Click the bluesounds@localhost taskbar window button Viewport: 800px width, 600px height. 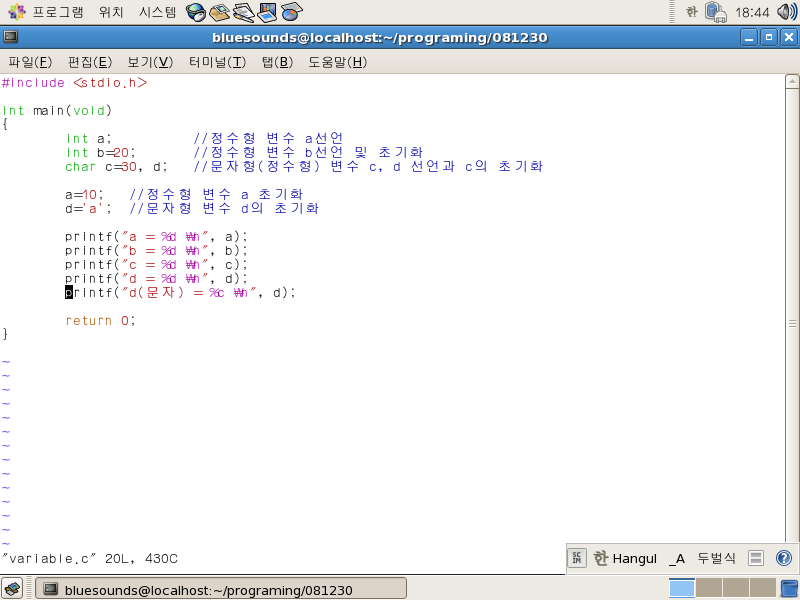(x=221, y=589)
